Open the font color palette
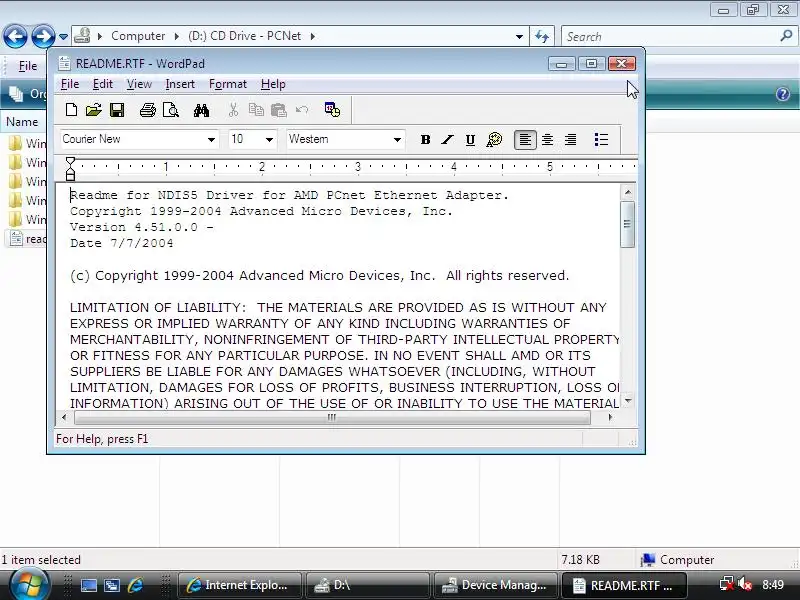800x600 pixels. [494, 140]
